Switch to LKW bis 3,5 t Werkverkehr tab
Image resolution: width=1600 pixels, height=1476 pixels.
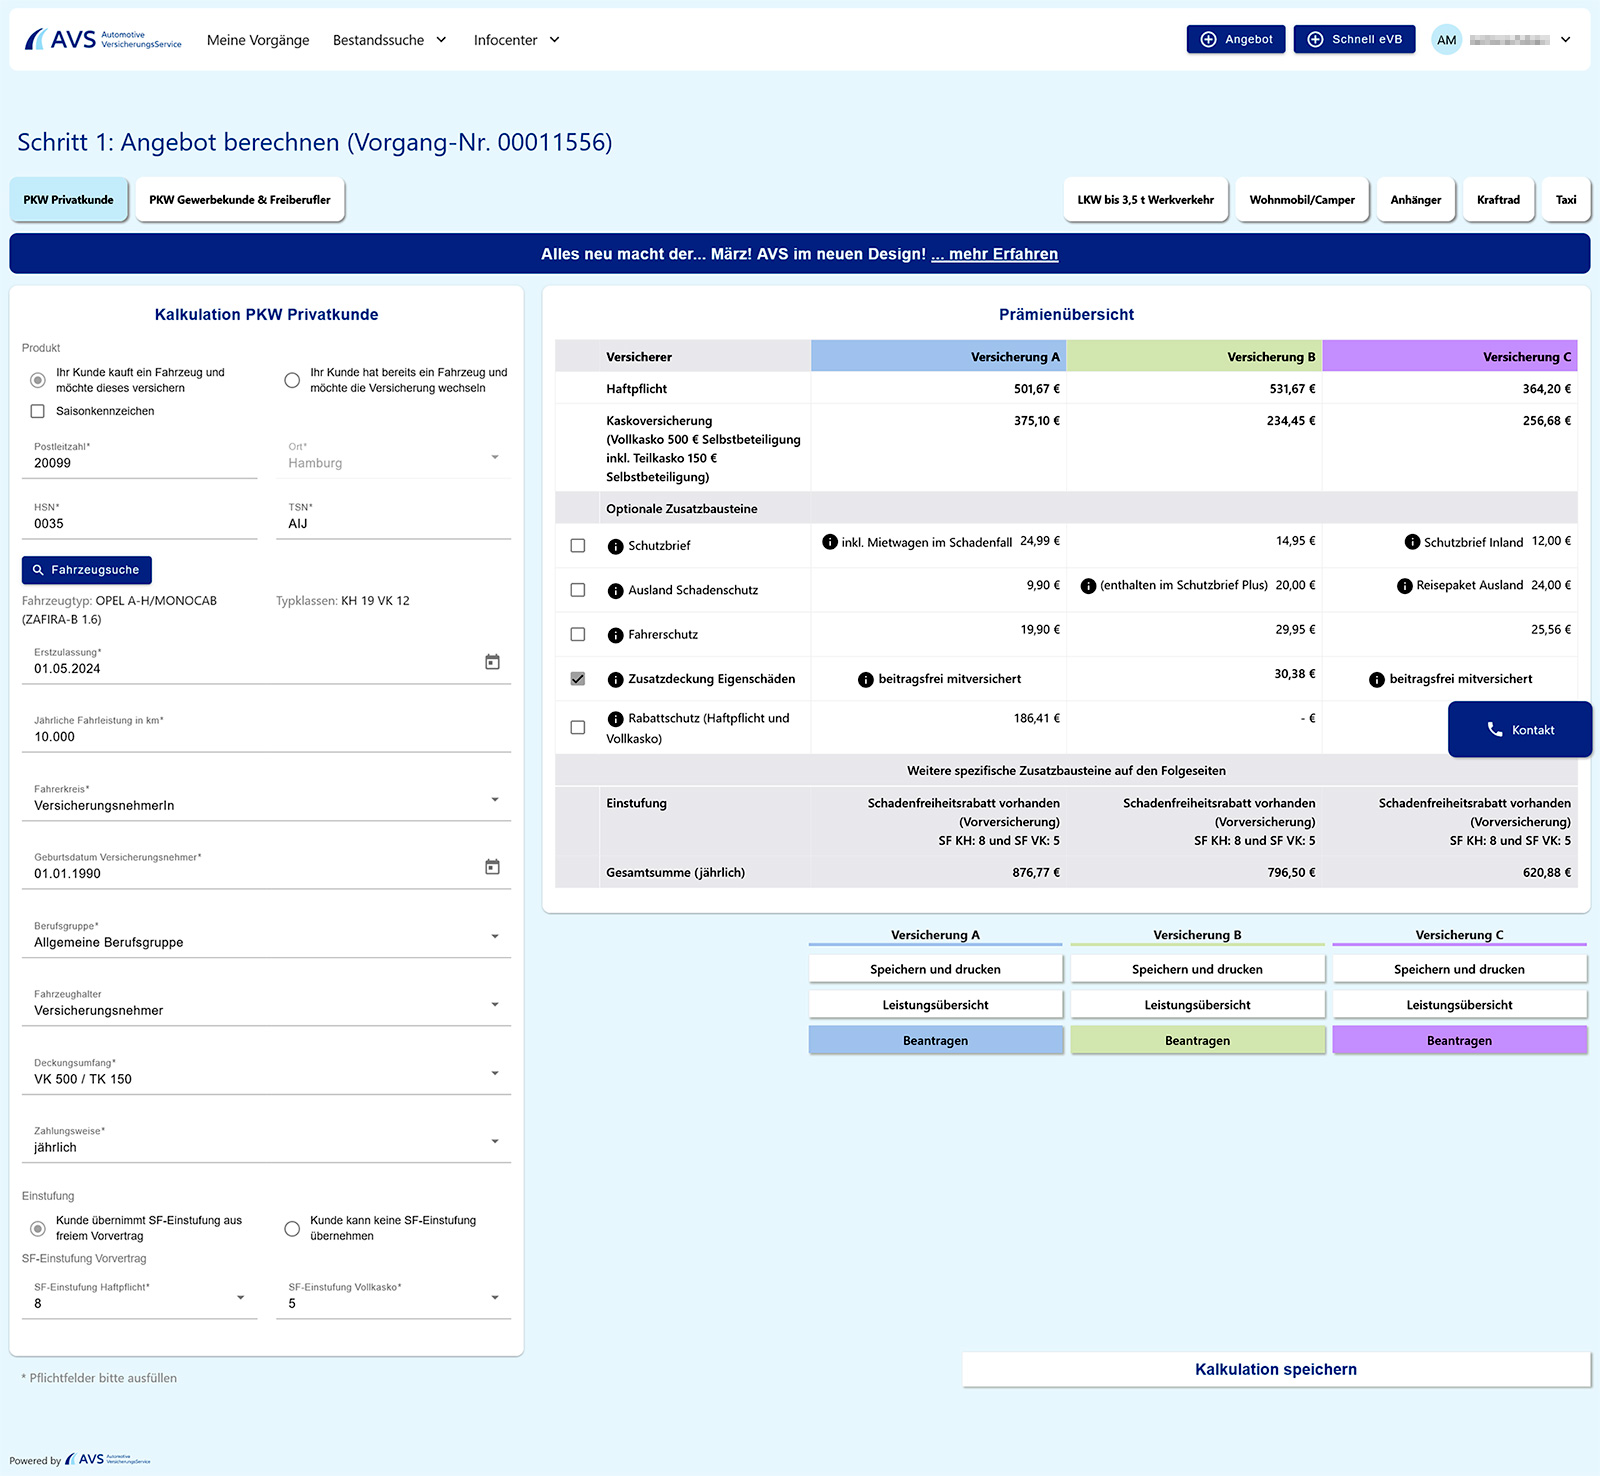click(x=1146, y=200)
